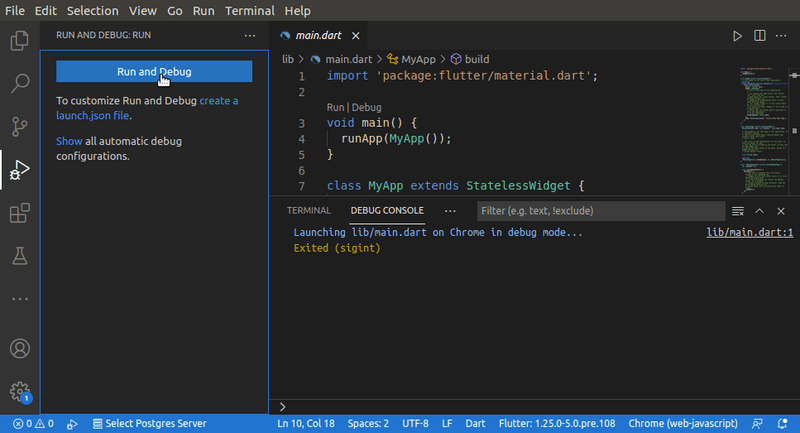
Task: Open the Explorer view in activity bar
Action: (x=19, y=41)
